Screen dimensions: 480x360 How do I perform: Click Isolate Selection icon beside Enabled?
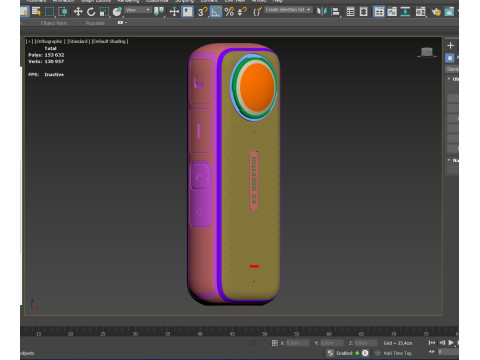click(x=330, y=353)
